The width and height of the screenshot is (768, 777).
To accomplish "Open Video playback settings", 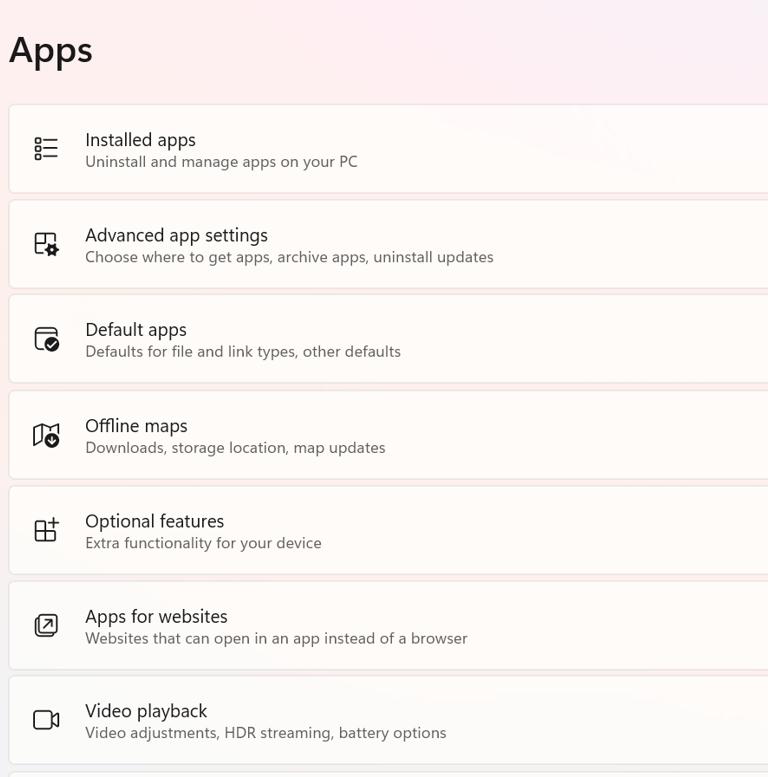I will tap(146, 711).
